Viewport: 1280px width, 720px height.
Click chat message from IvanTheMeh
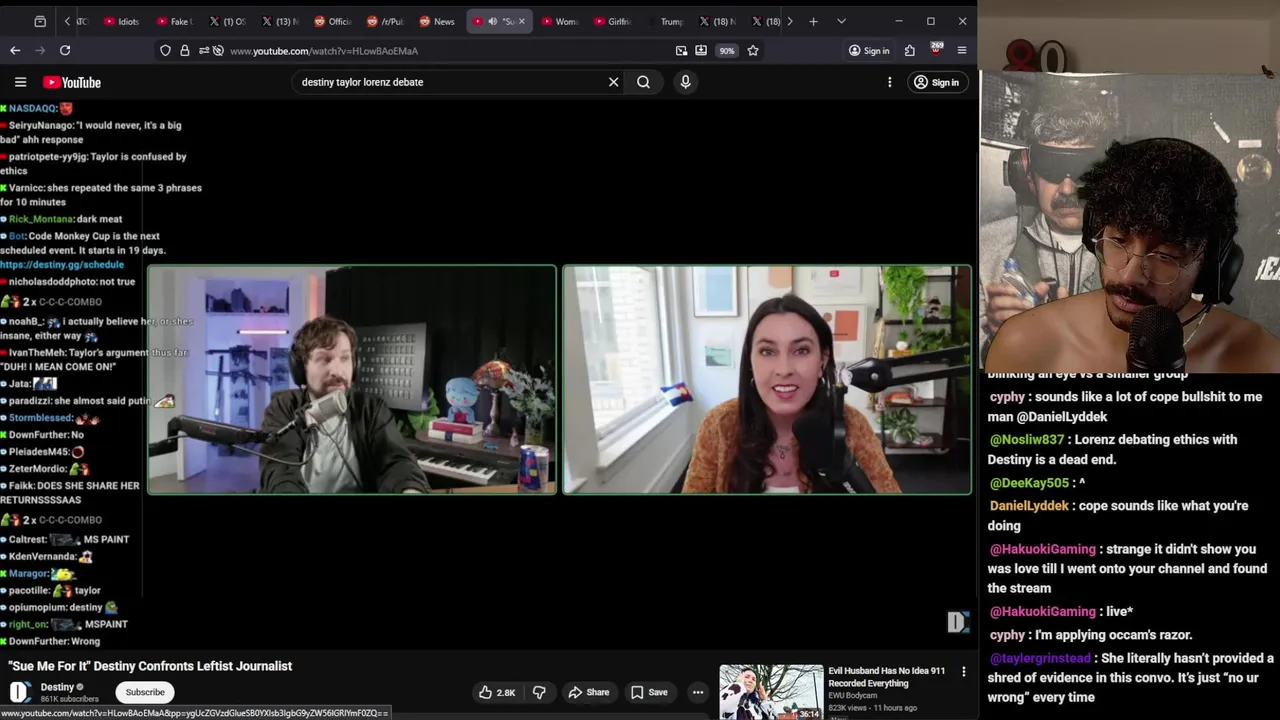[95, 360]
